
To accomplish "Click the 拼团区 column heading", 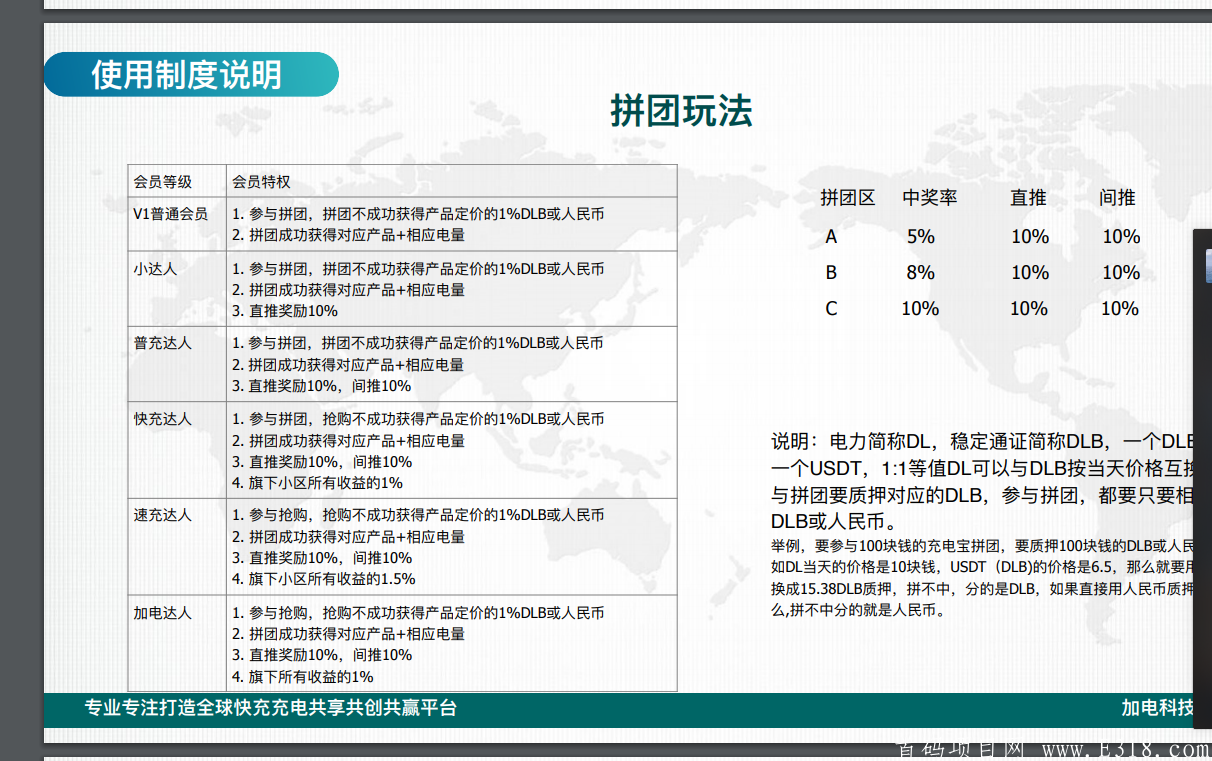I will (847, 198).
